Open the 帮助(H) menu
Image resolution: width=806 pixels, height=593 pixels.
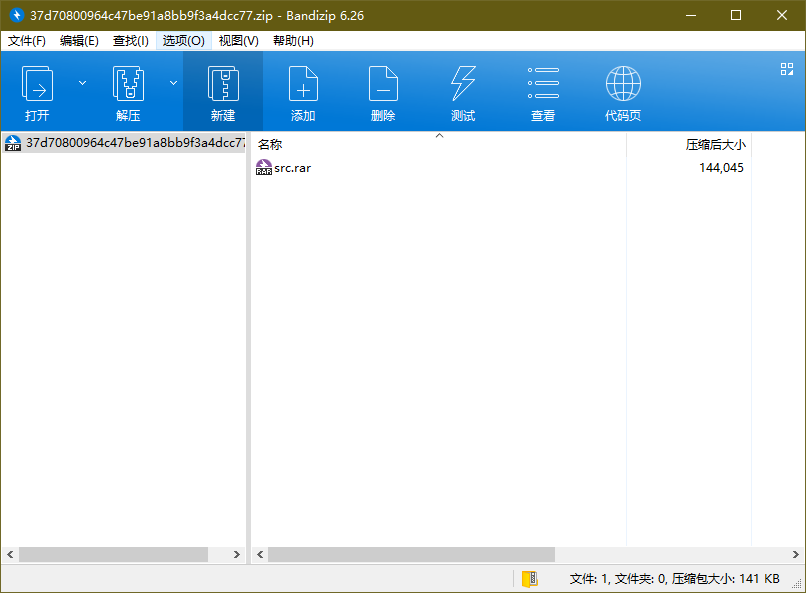[x=293, y=41]
